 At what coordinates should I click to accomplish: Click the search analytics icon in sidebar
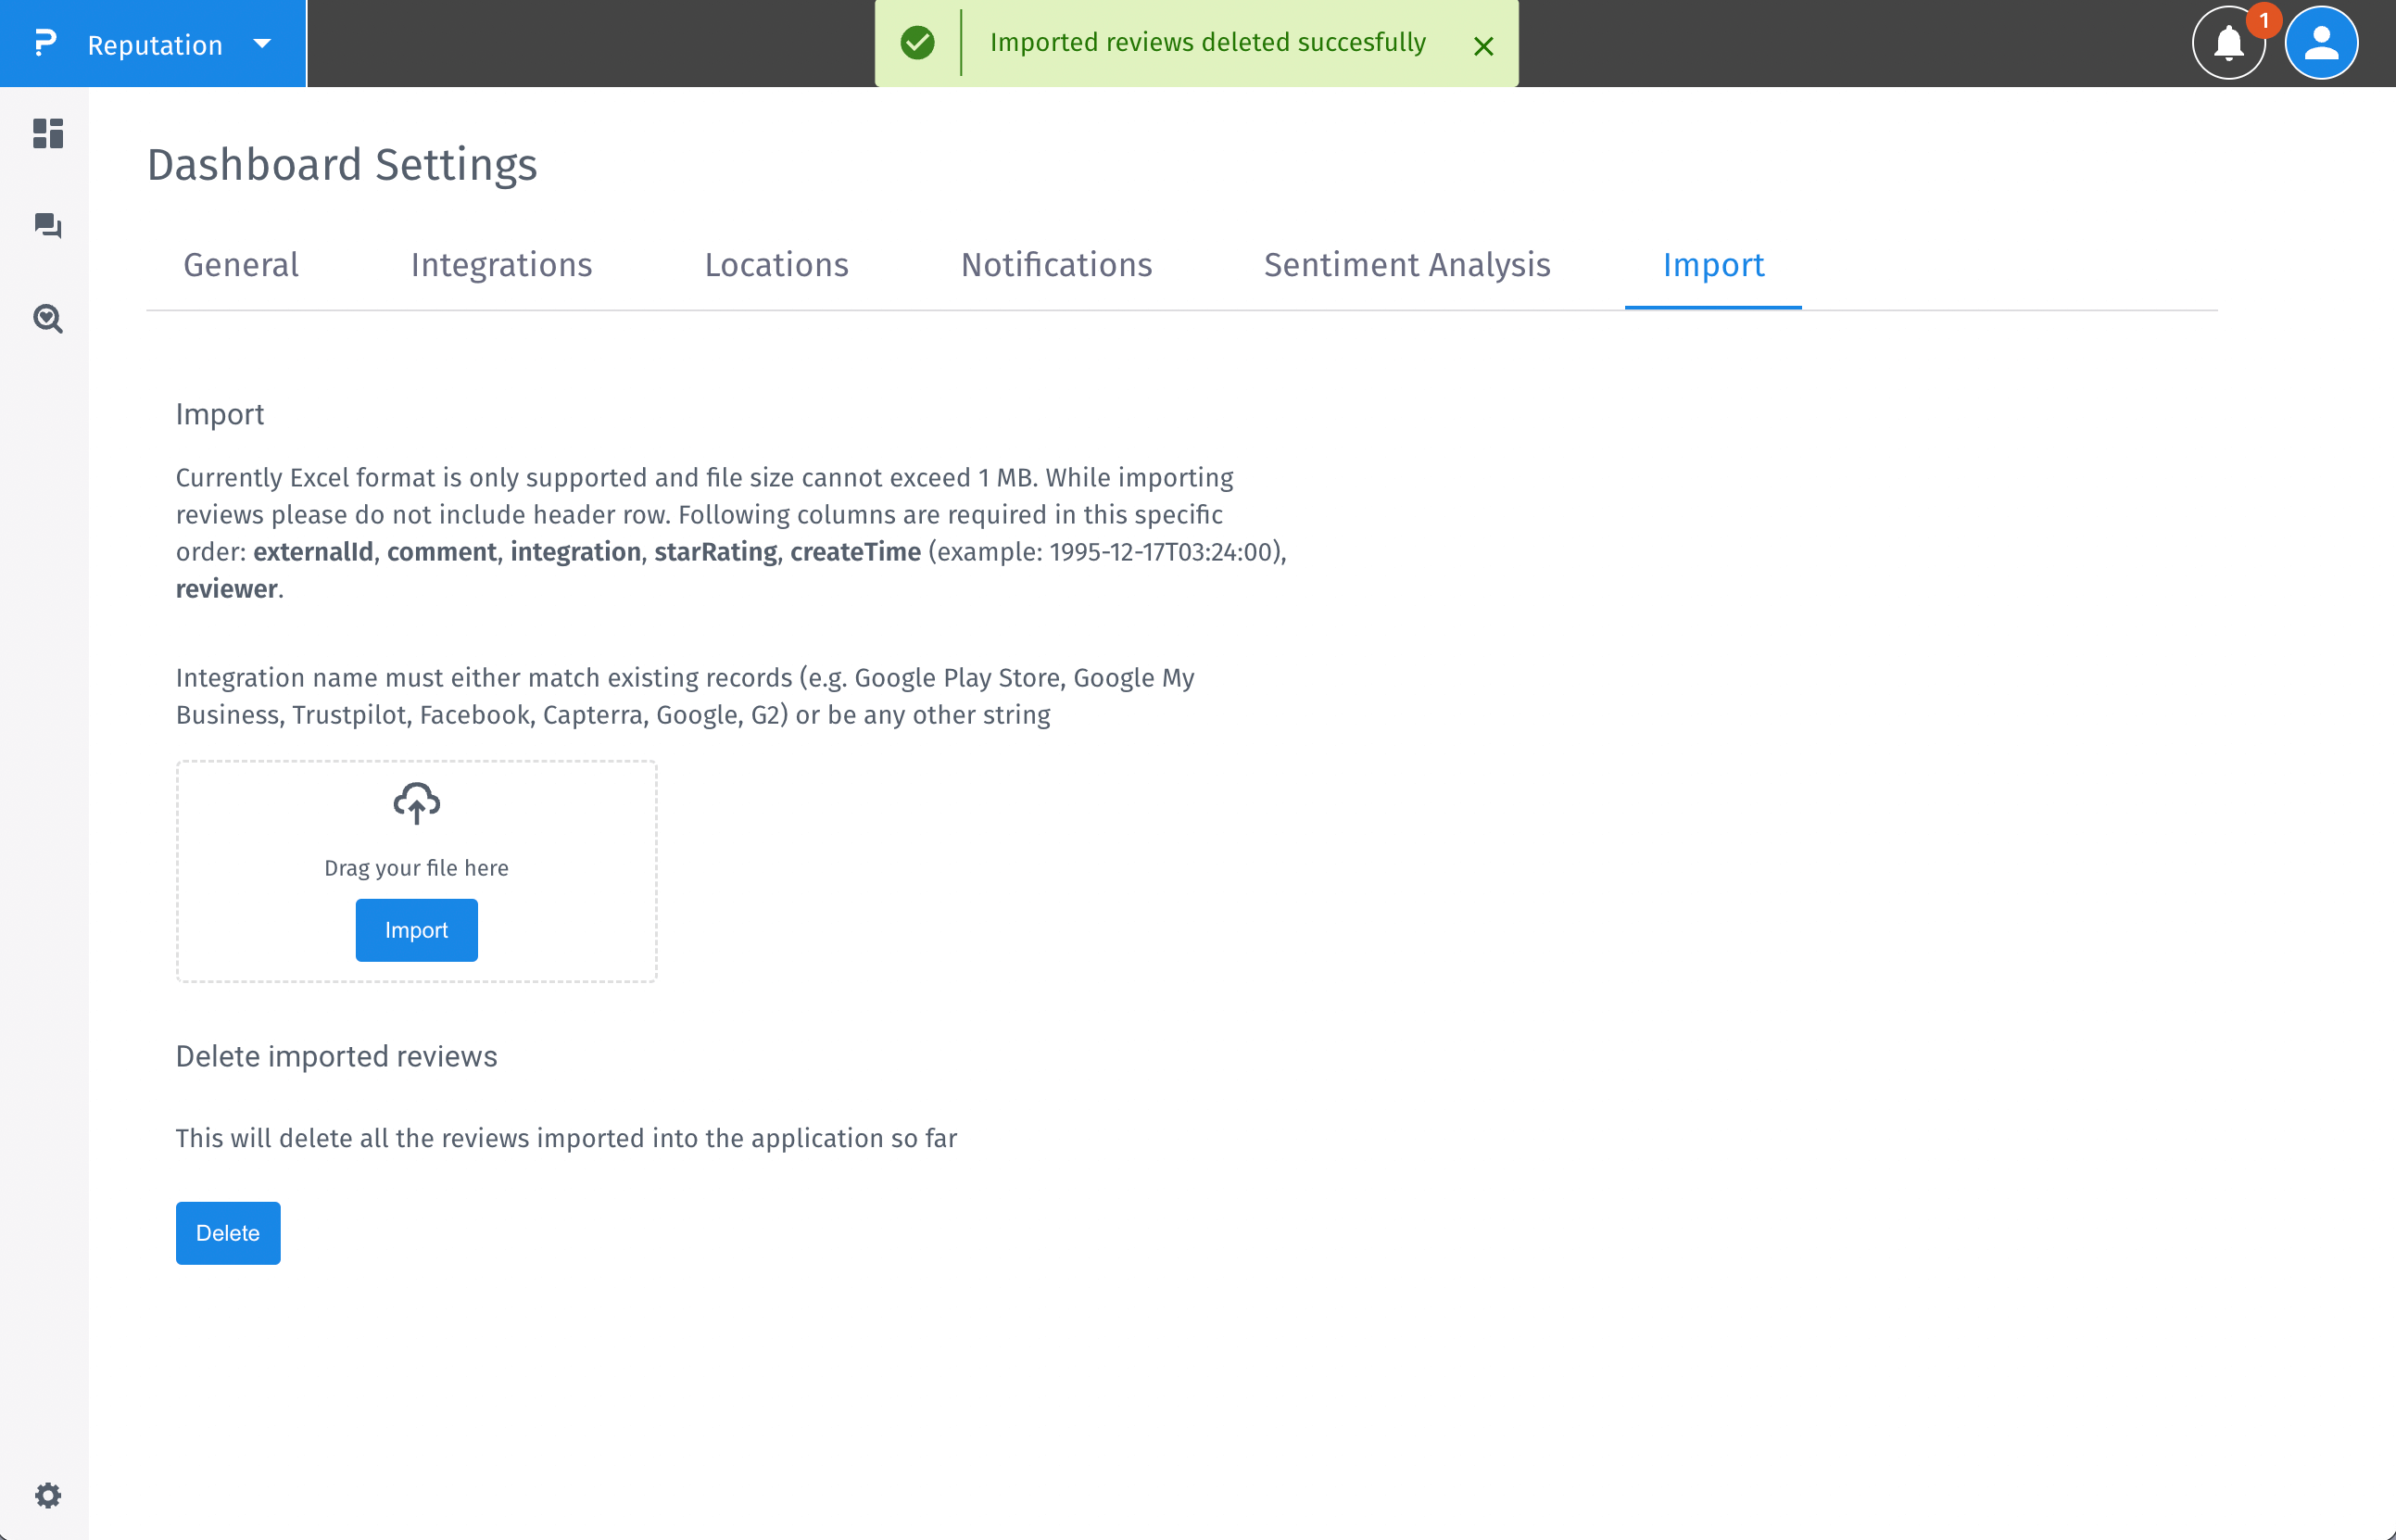click(x=47, y=319)
